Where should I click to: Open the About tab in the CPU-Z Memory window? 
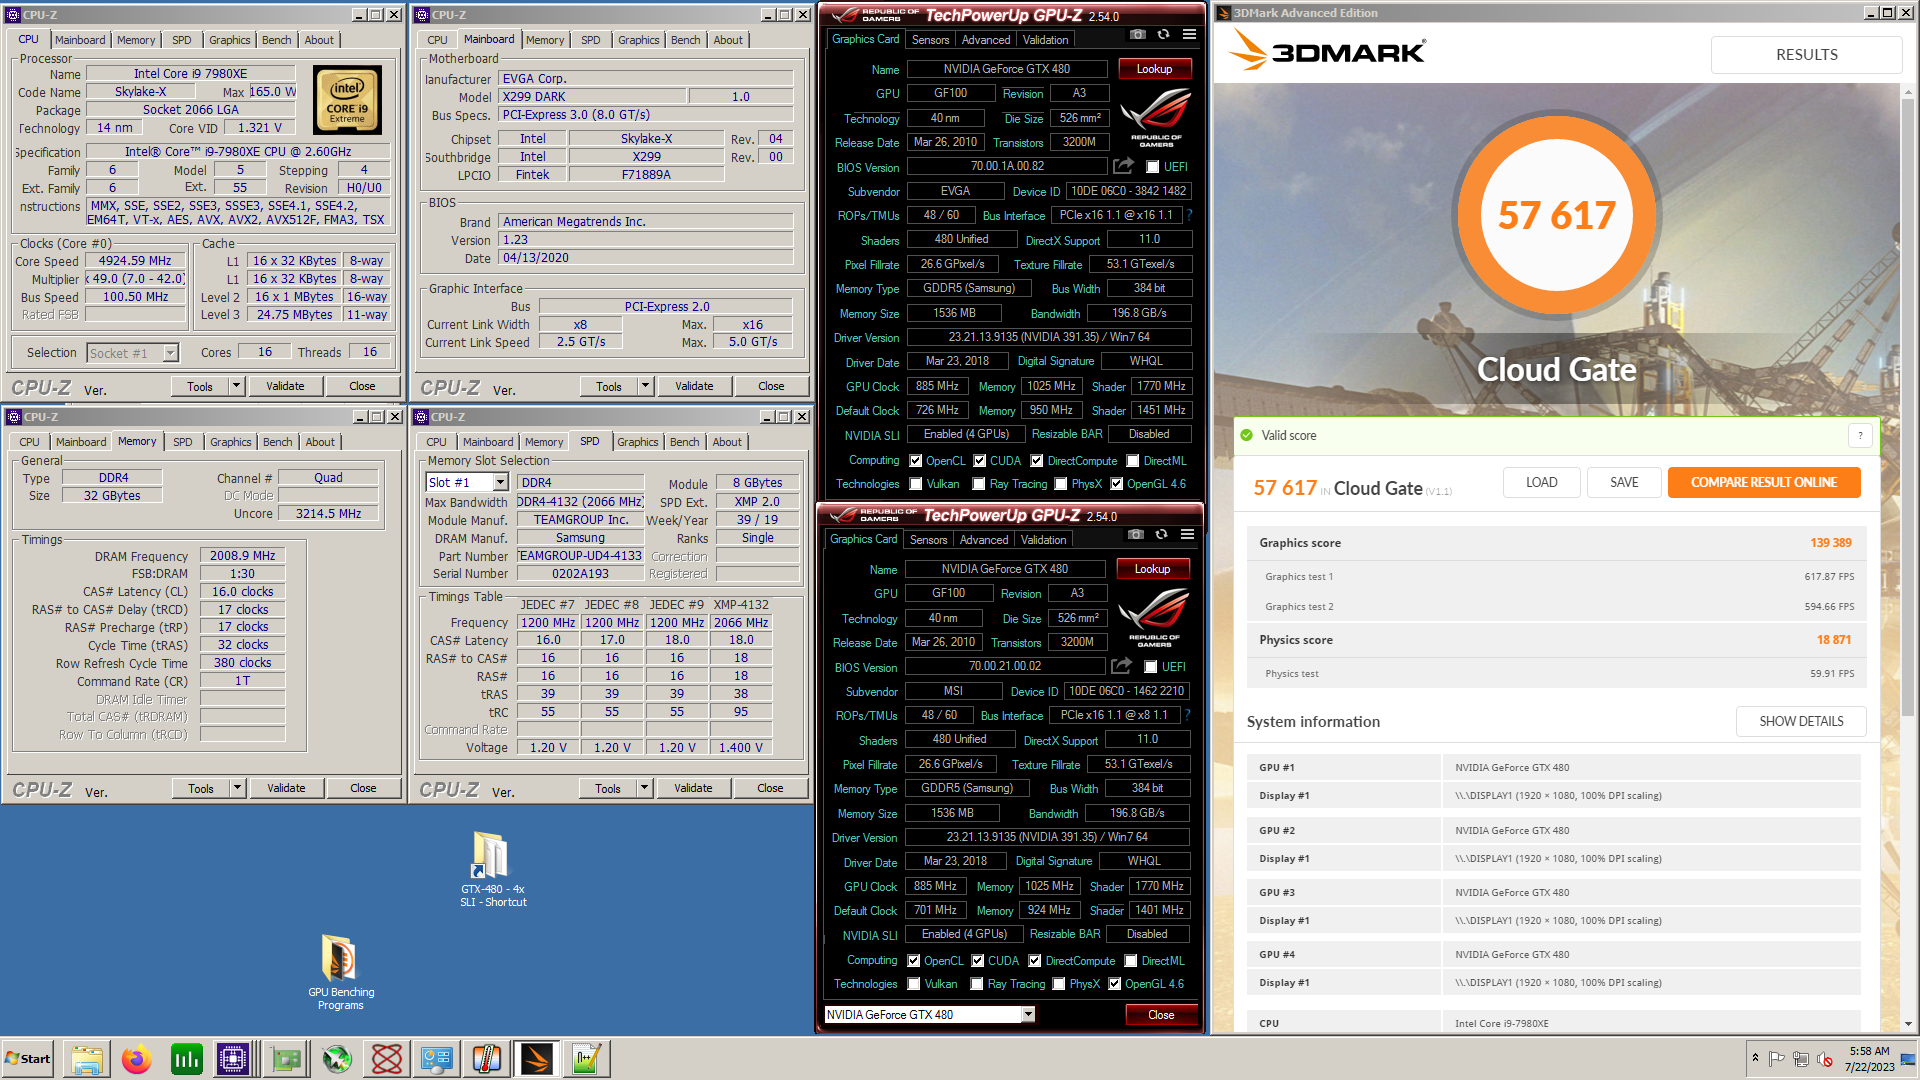[320, 442]
